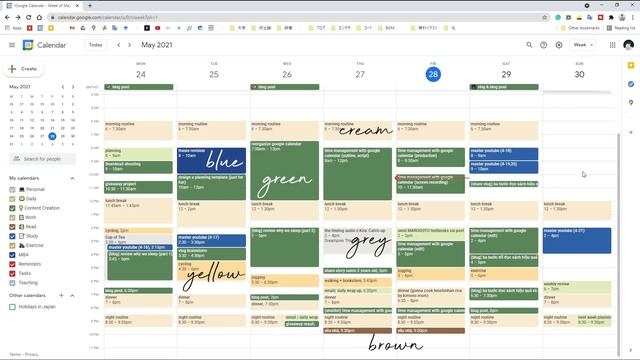
Task: Toggle the Read calendar checkbox
Action: pos(12,227)
